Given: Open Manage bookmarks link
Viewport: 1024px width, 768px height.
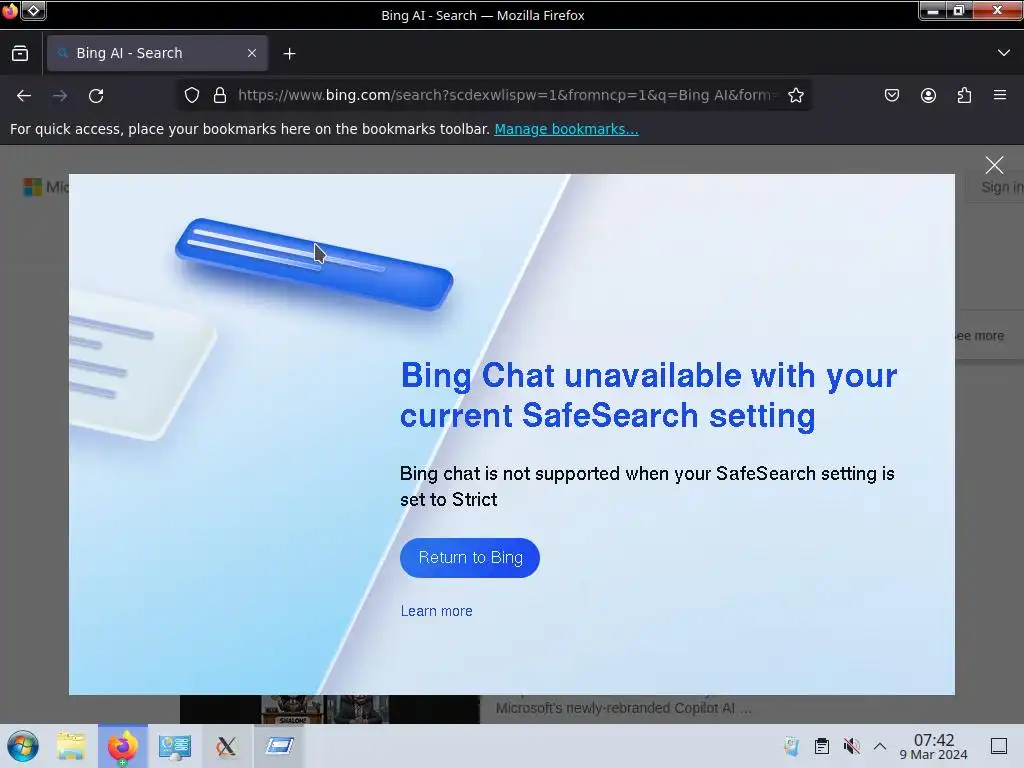Looking at the screenshot, I should [x=566, y=129].
